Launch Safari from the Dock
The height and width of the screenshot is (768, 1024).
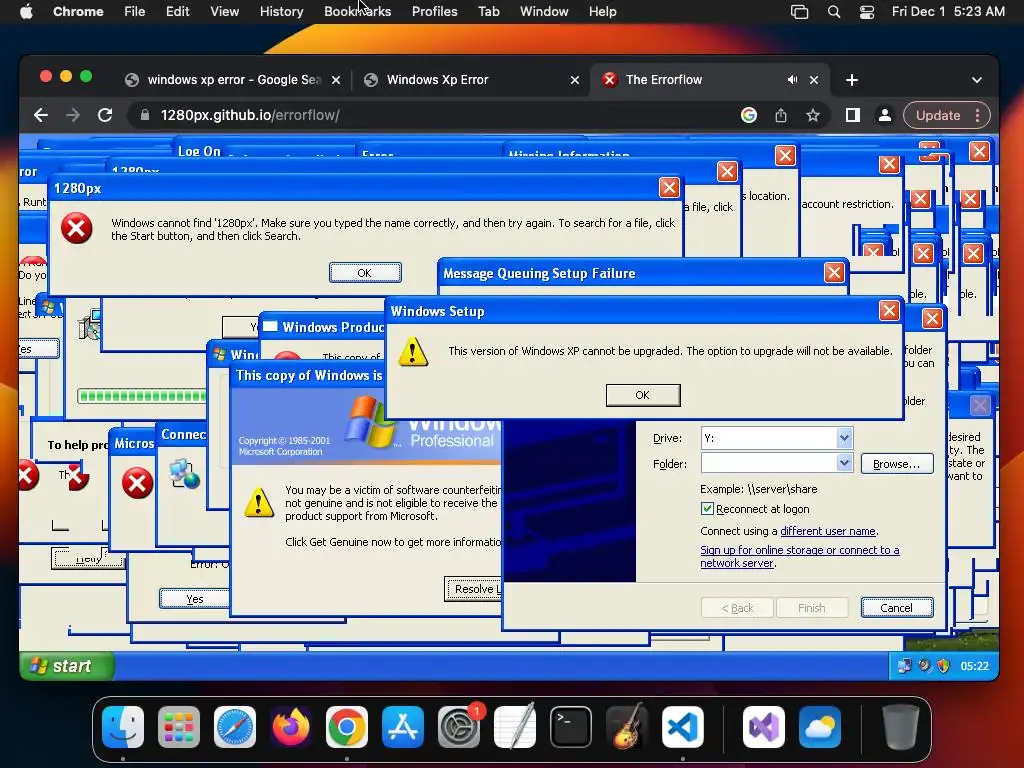[x=235, y=727]
